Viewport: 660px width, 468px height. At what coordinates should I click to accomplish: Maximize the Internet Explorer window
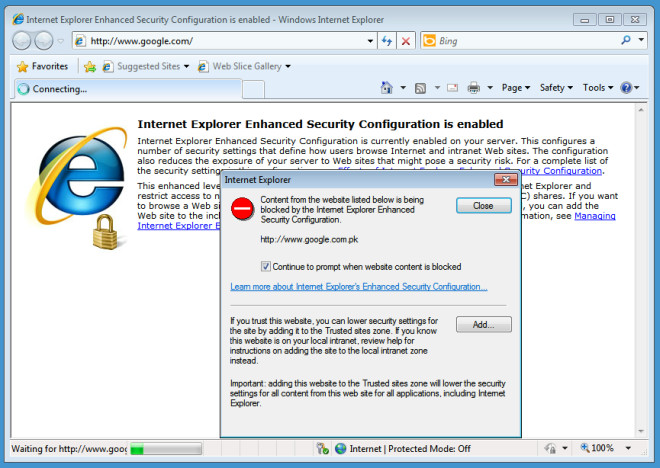coord(610,19)
